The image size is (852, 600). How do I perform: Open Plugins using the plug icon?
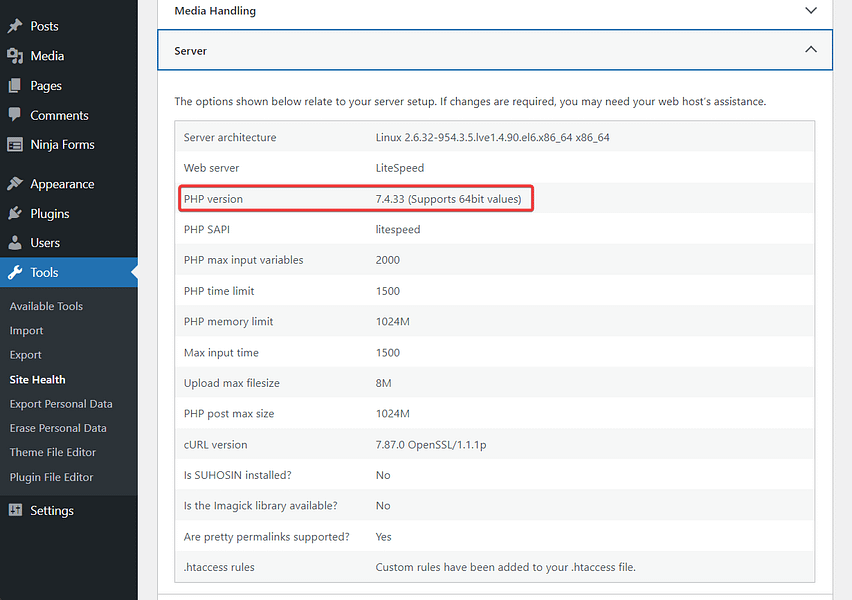(x=17, y=213)
